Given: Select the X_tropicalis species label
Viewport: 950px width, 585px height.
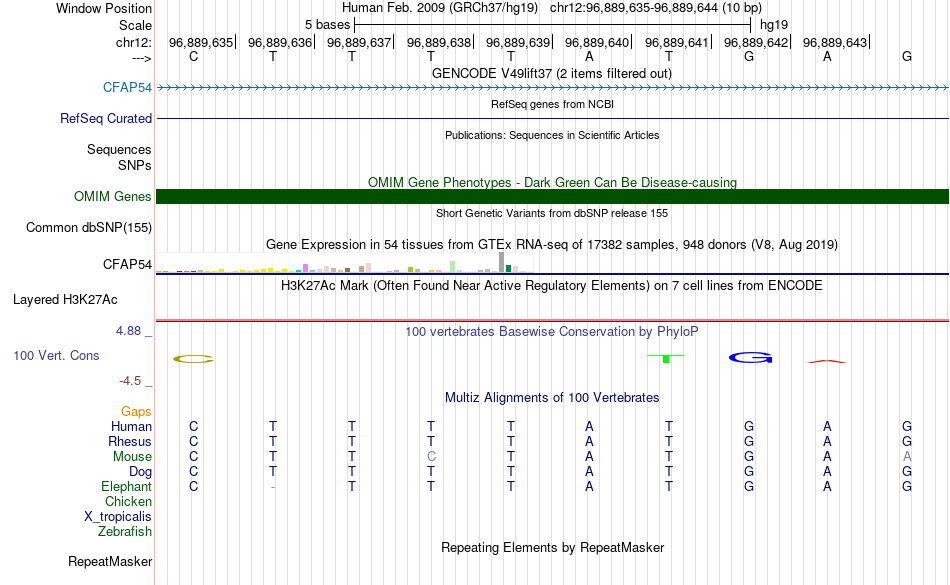Looking at the screenshot, I should (x=118, y=517).
